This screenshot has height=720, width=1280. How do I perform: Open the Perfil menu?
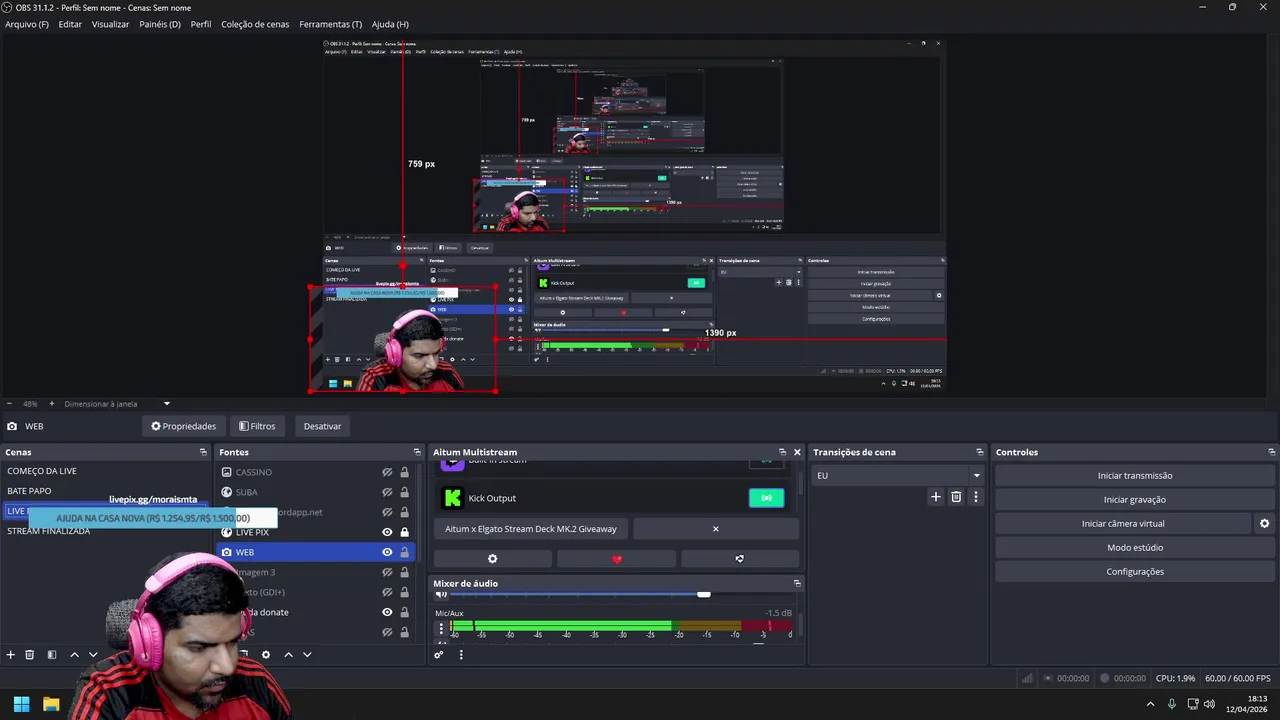201,24
